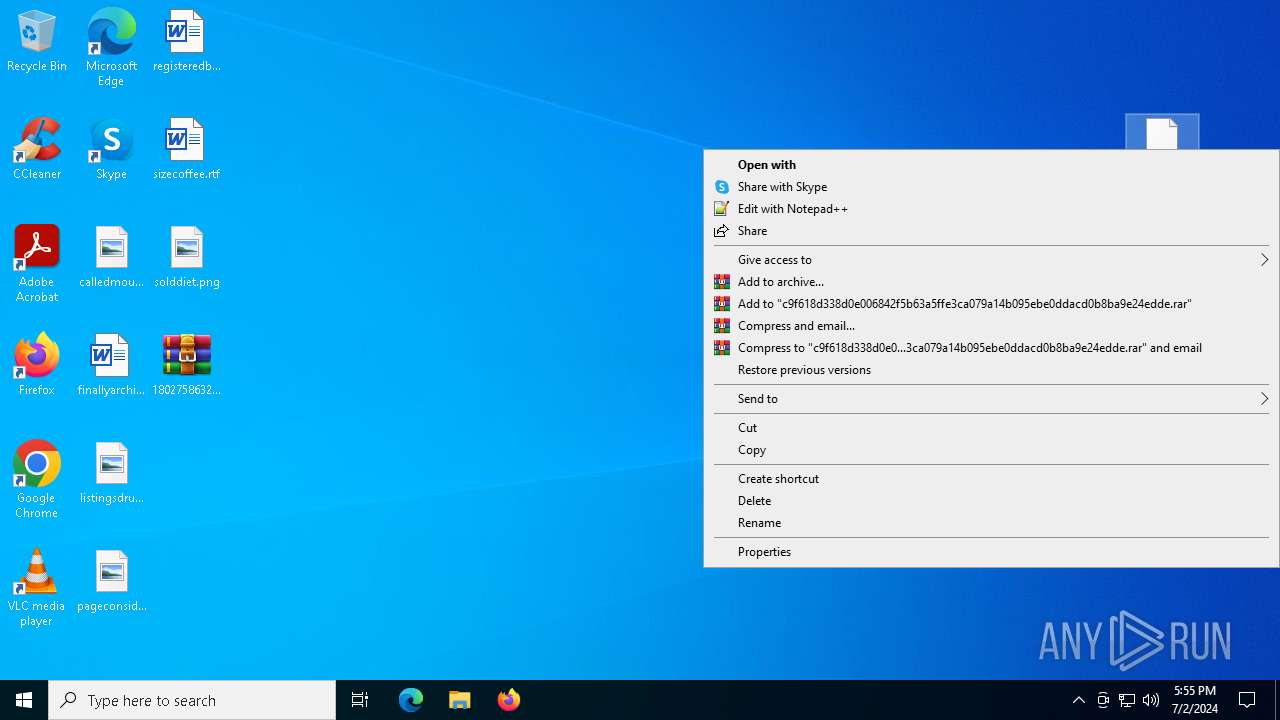Select the CCleaner desktop shortcut
Viewport: 1280px width, 720px height.
(x=37, y=149)
